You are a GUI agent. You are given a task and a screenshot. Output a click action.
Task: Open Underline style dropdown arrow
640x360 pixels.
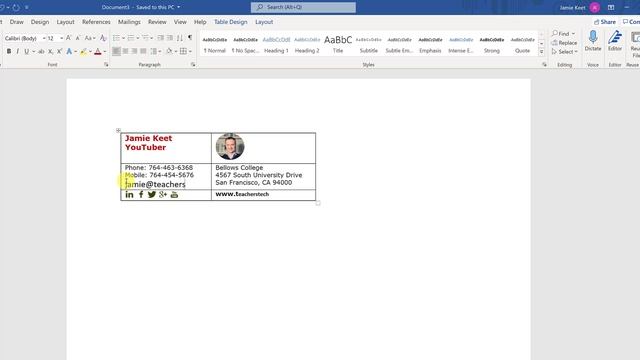pyautogui.click(x=33, y=51)
